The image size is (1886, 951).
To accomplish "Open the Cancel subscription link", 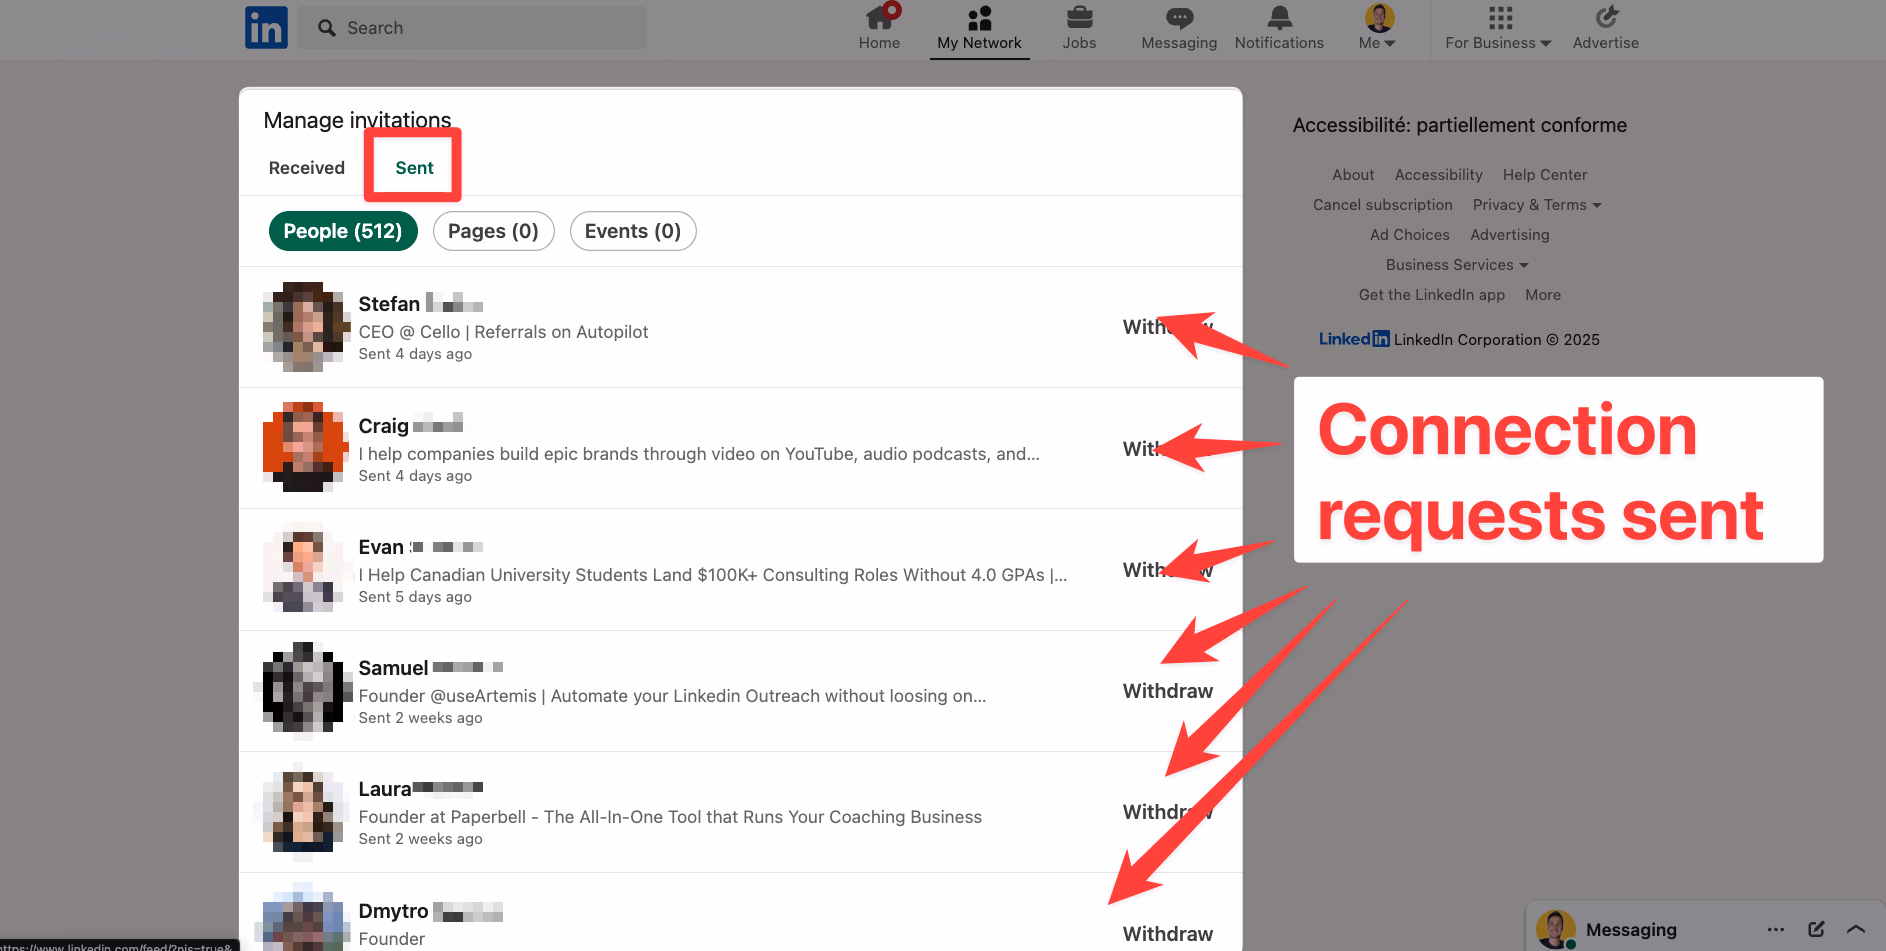I will [x=1382, y=205].
